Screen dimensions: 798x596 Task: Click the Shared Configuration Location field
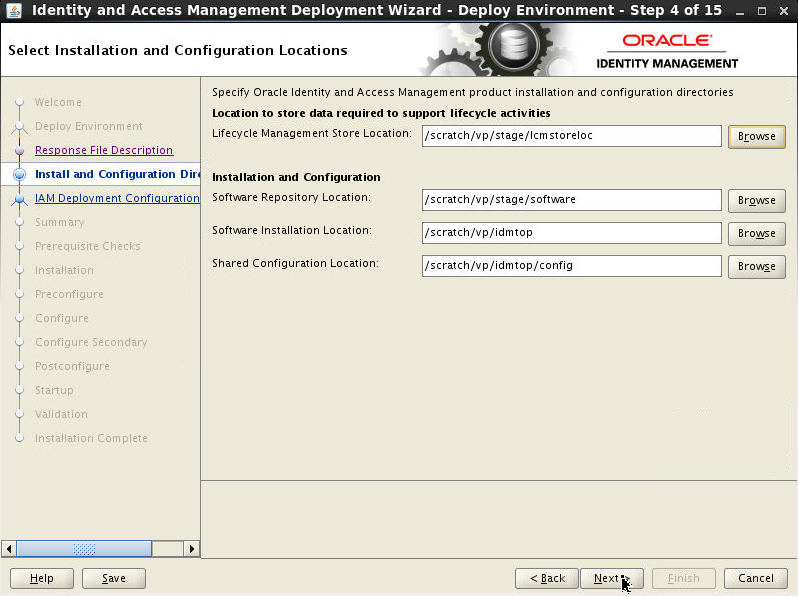point(572,266)
